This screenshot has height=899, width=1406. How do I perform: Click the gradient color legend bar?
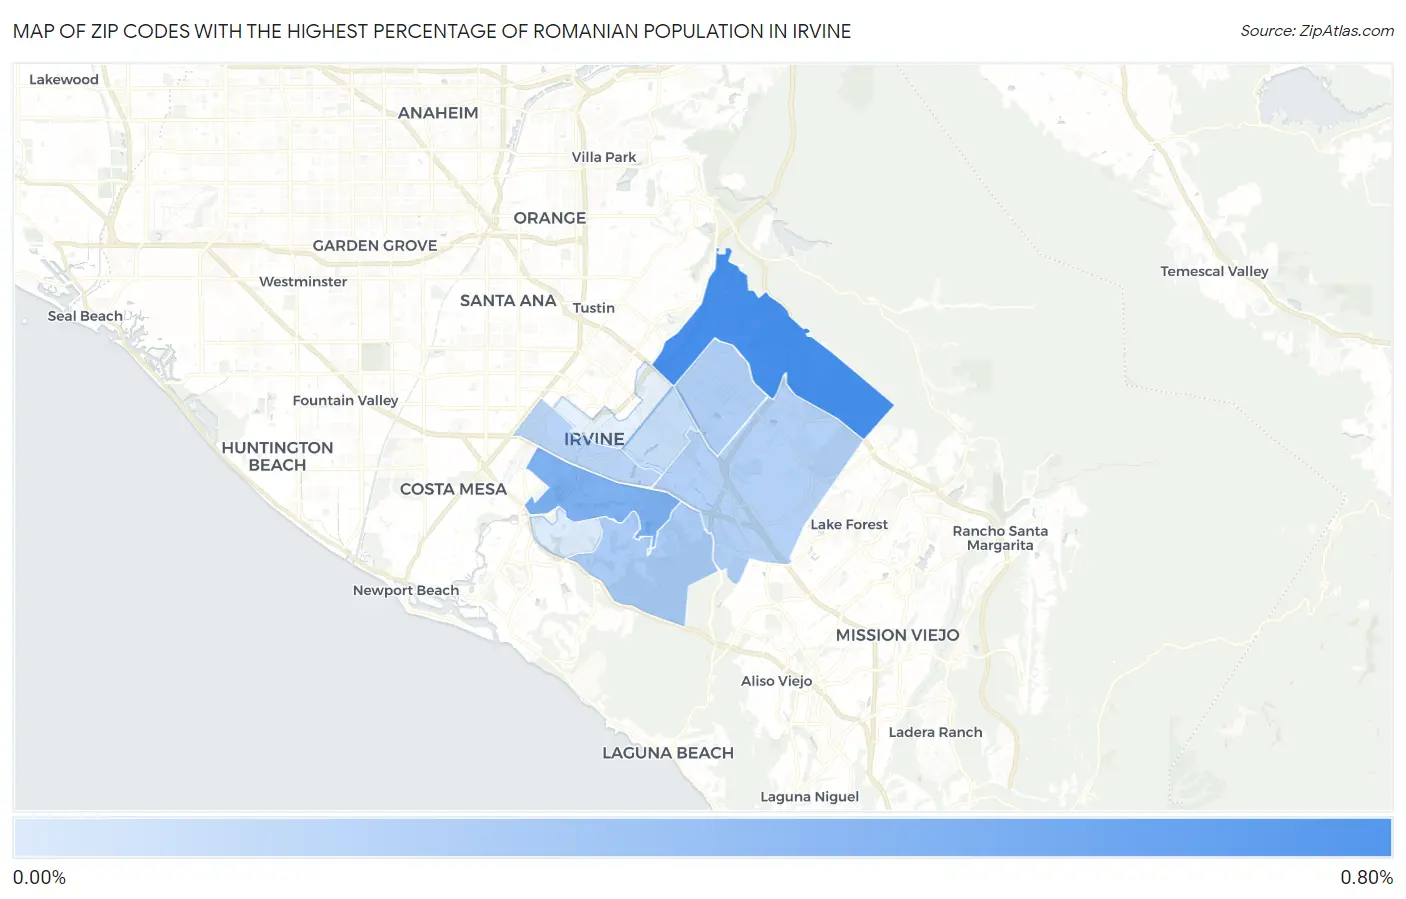(x=703, y=838)
